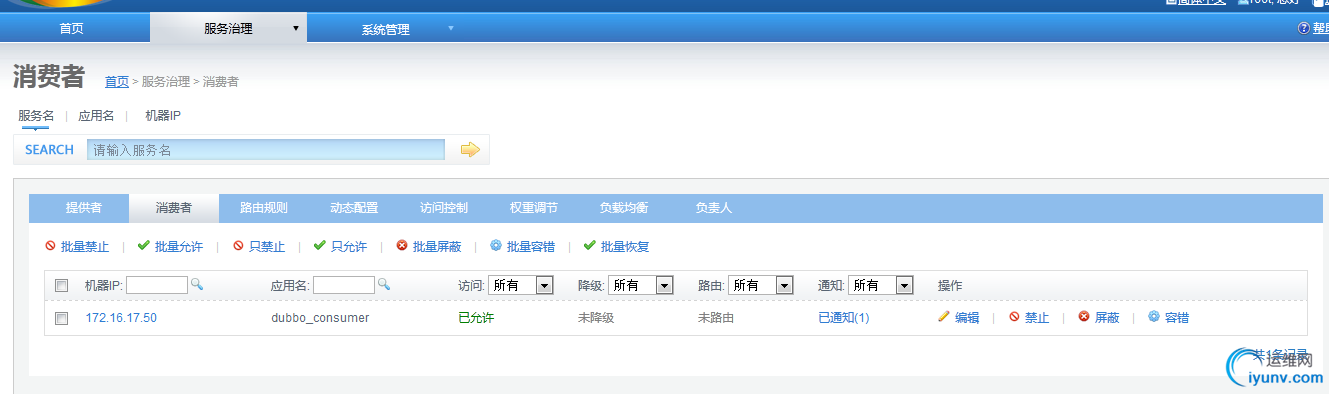Expand the 系统管理 menu arrow
Screen dimensions: 1329x394
[x=451, y=28]
